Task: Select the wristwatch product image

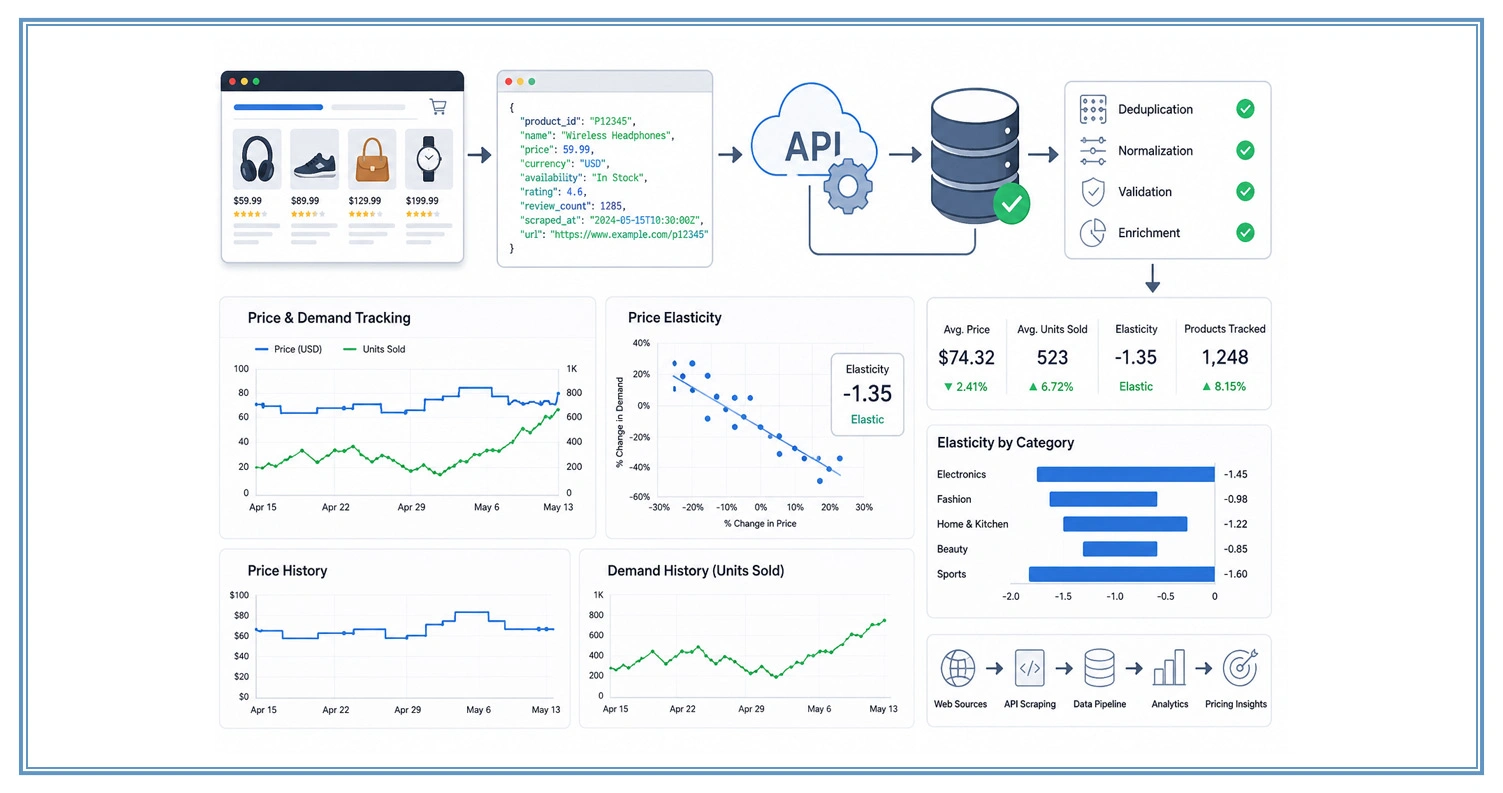Action: click(429, 159)
